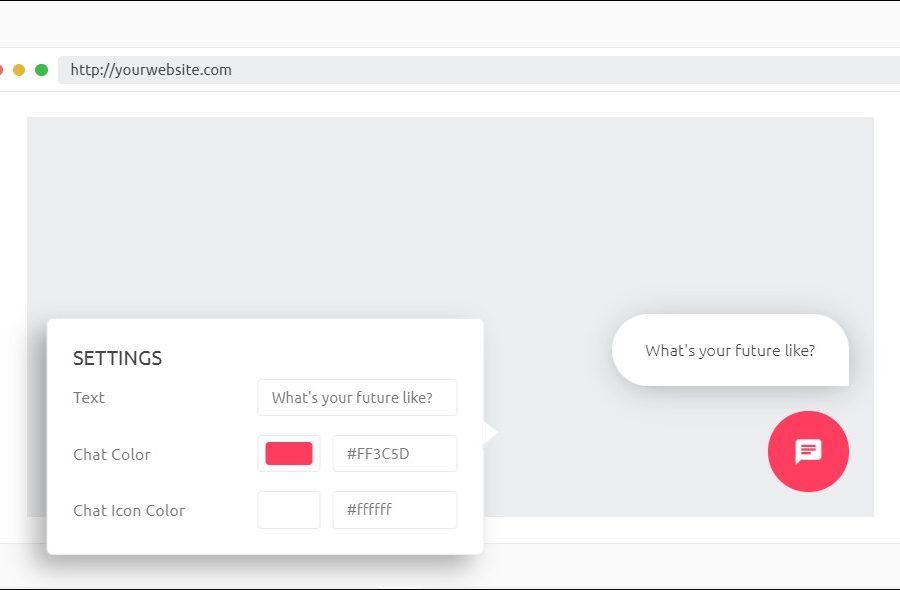The height and width of the screenshot is (590, 900).
Task: Click the settings panel's pointer arrow
Action: tap(490, 433)
